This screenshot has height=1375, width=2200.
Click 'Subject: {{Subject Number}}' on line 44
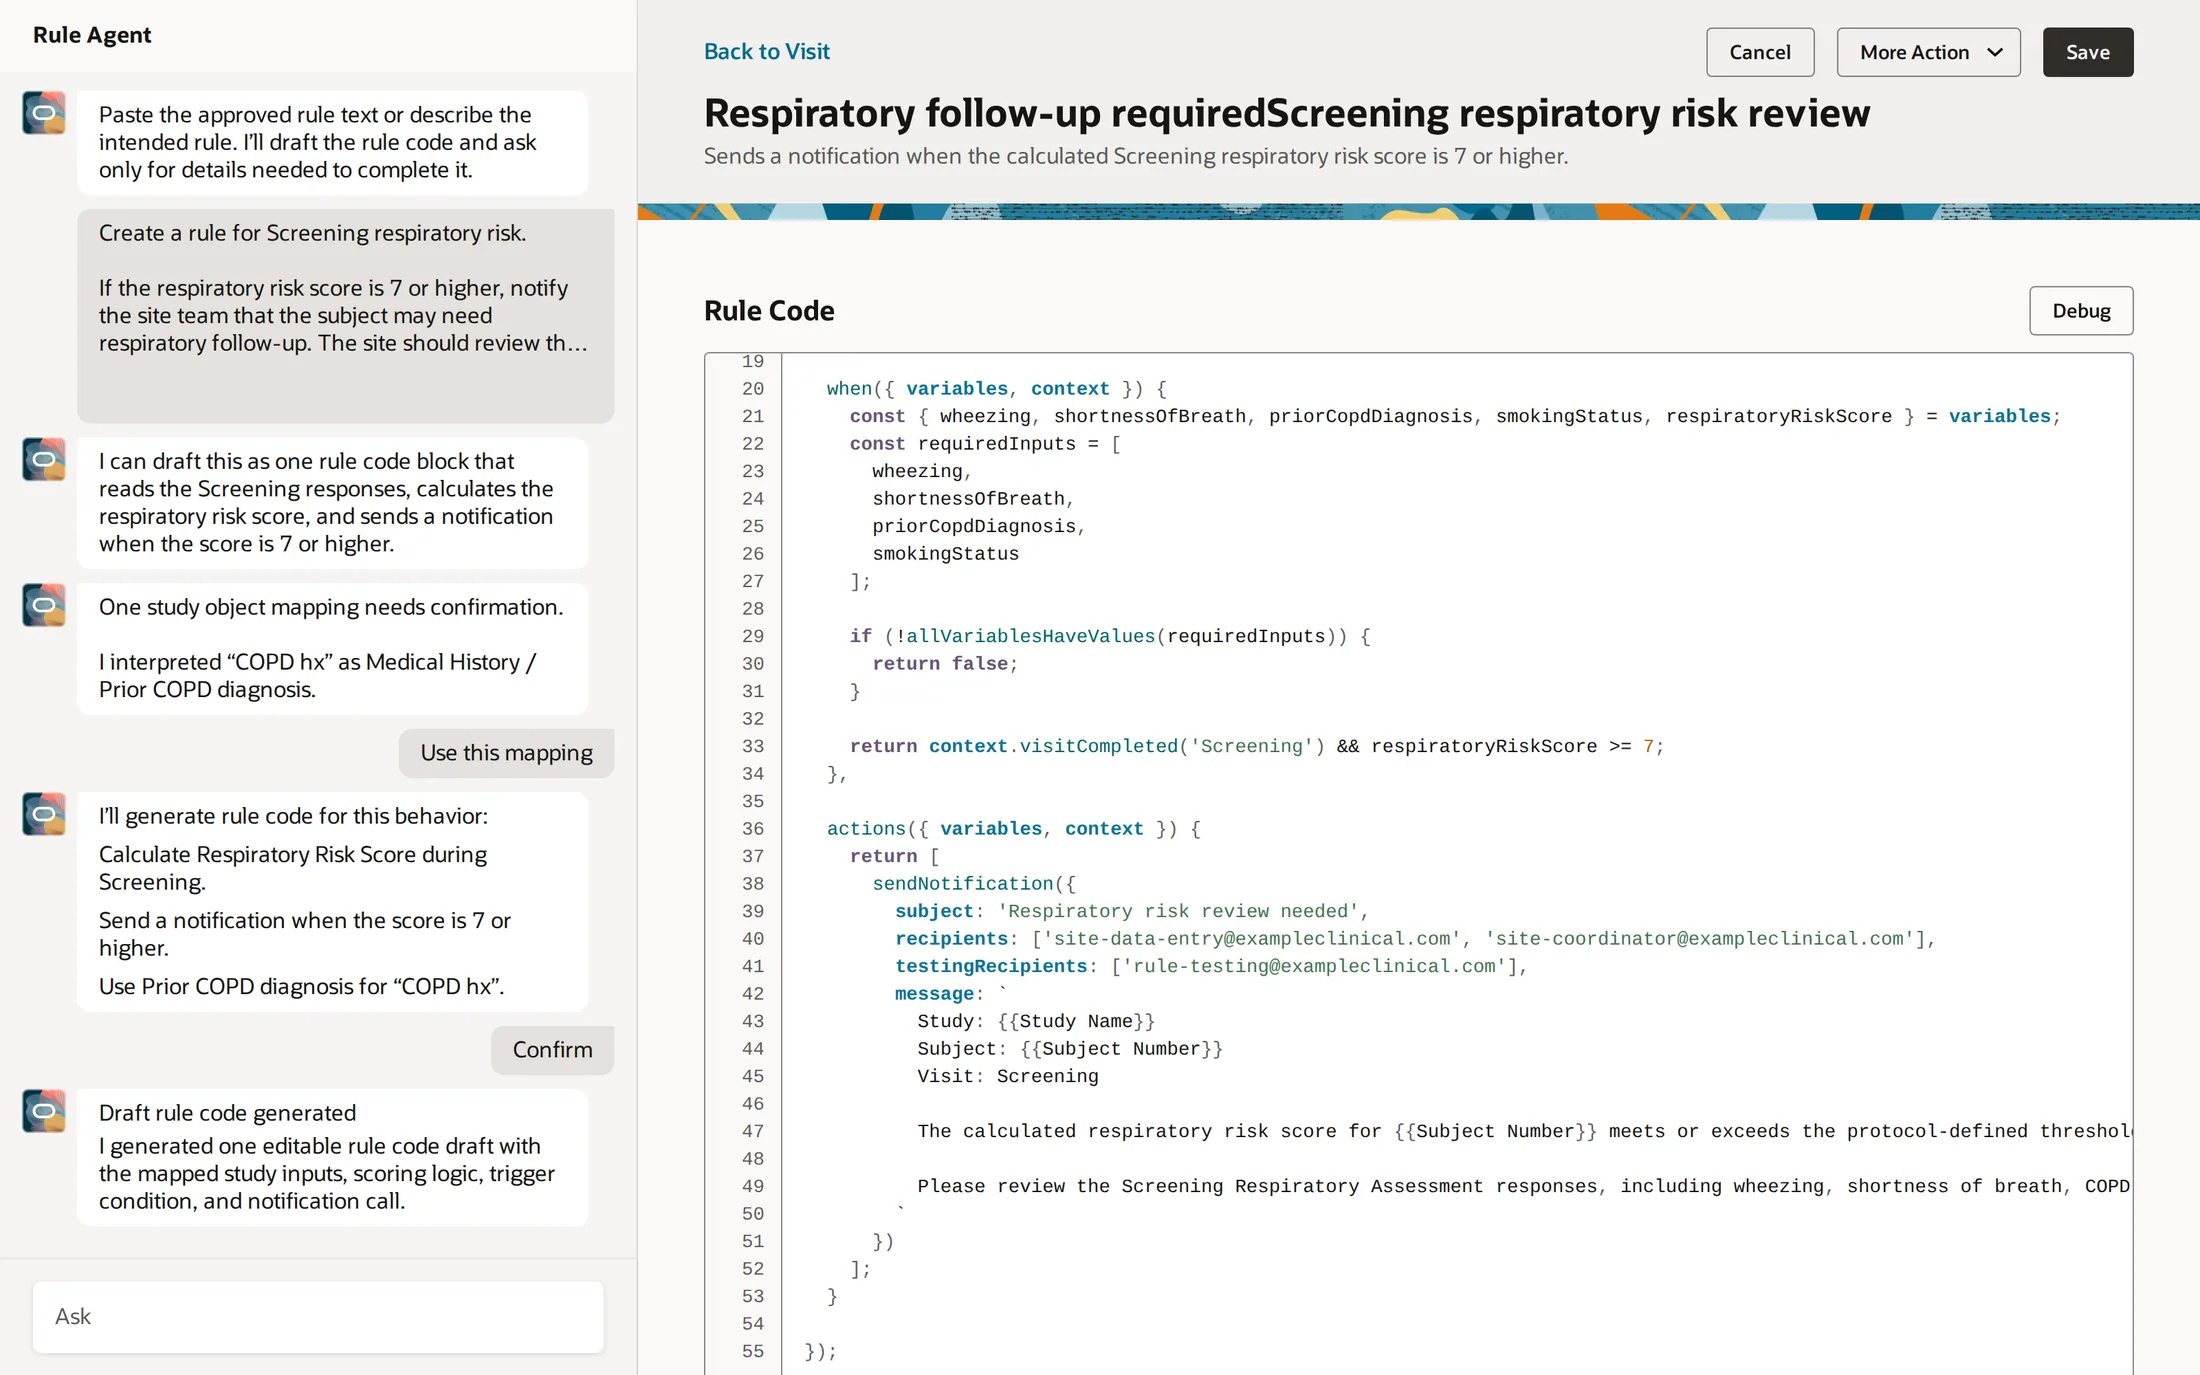[x=1070, y=1049]
